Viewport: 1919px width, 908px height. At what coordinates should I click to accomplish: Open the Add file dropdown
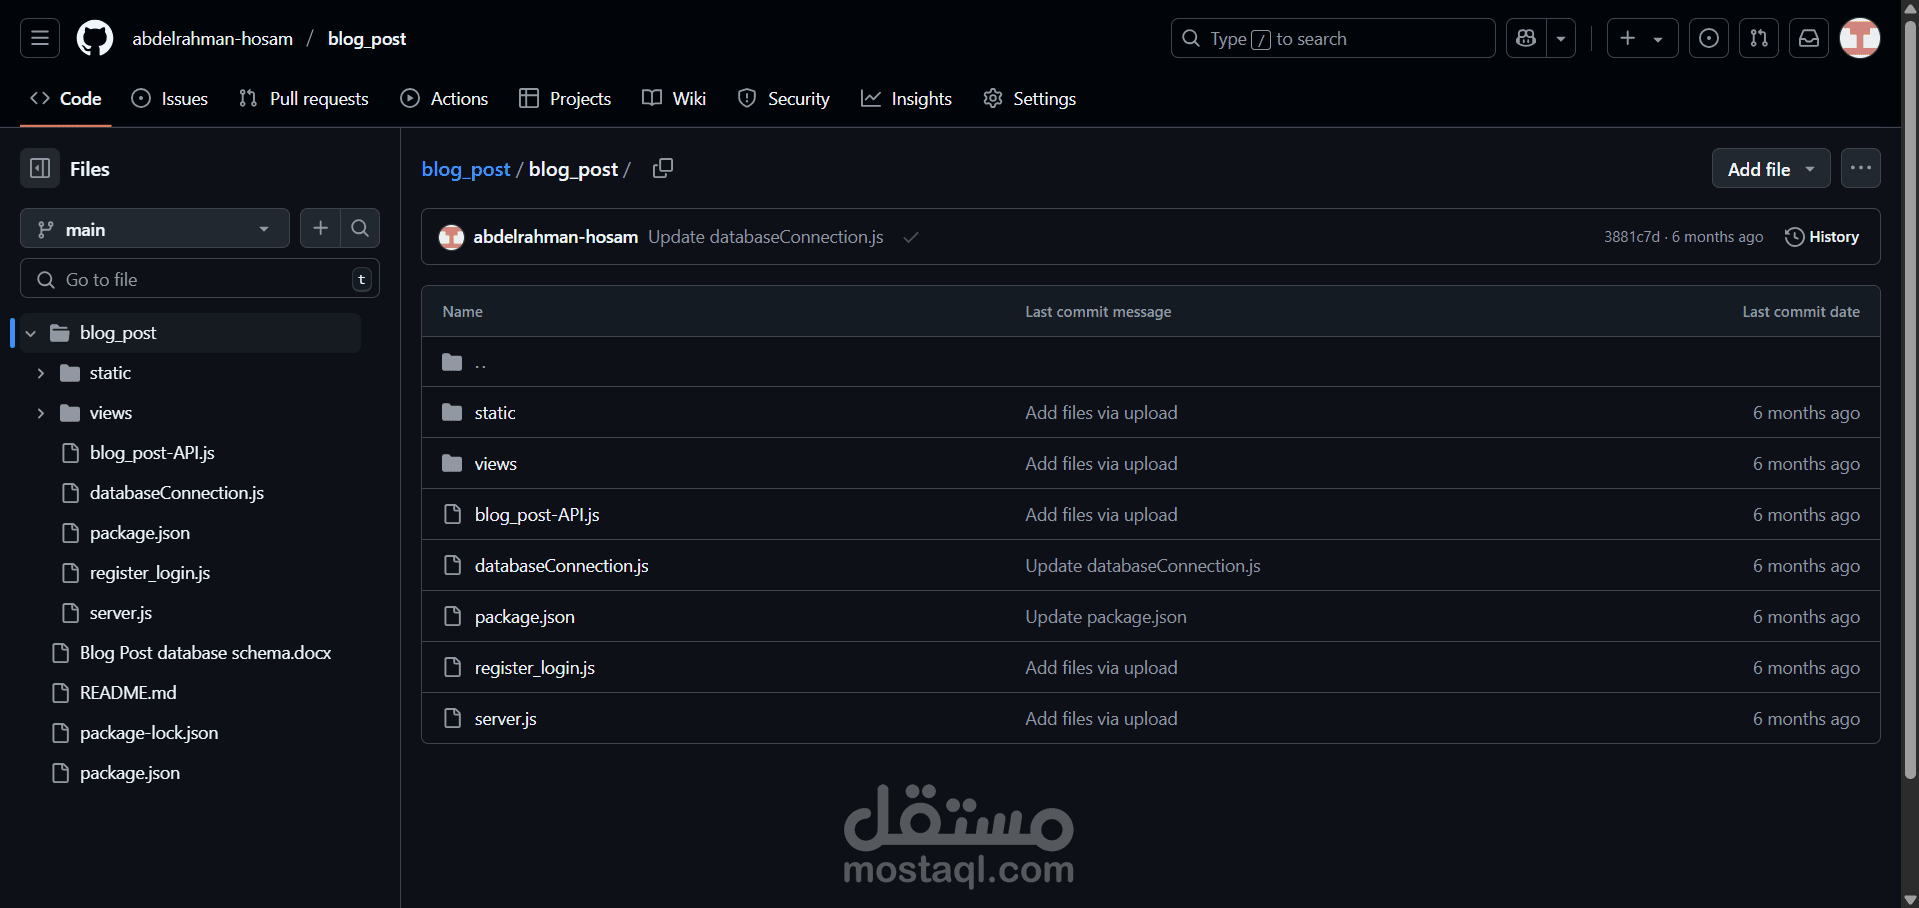1771,168
